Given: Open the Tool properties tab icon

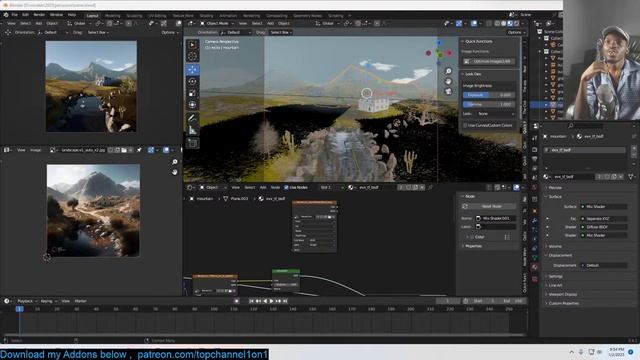Looking at the screenshot, I should tap(535, 138).
